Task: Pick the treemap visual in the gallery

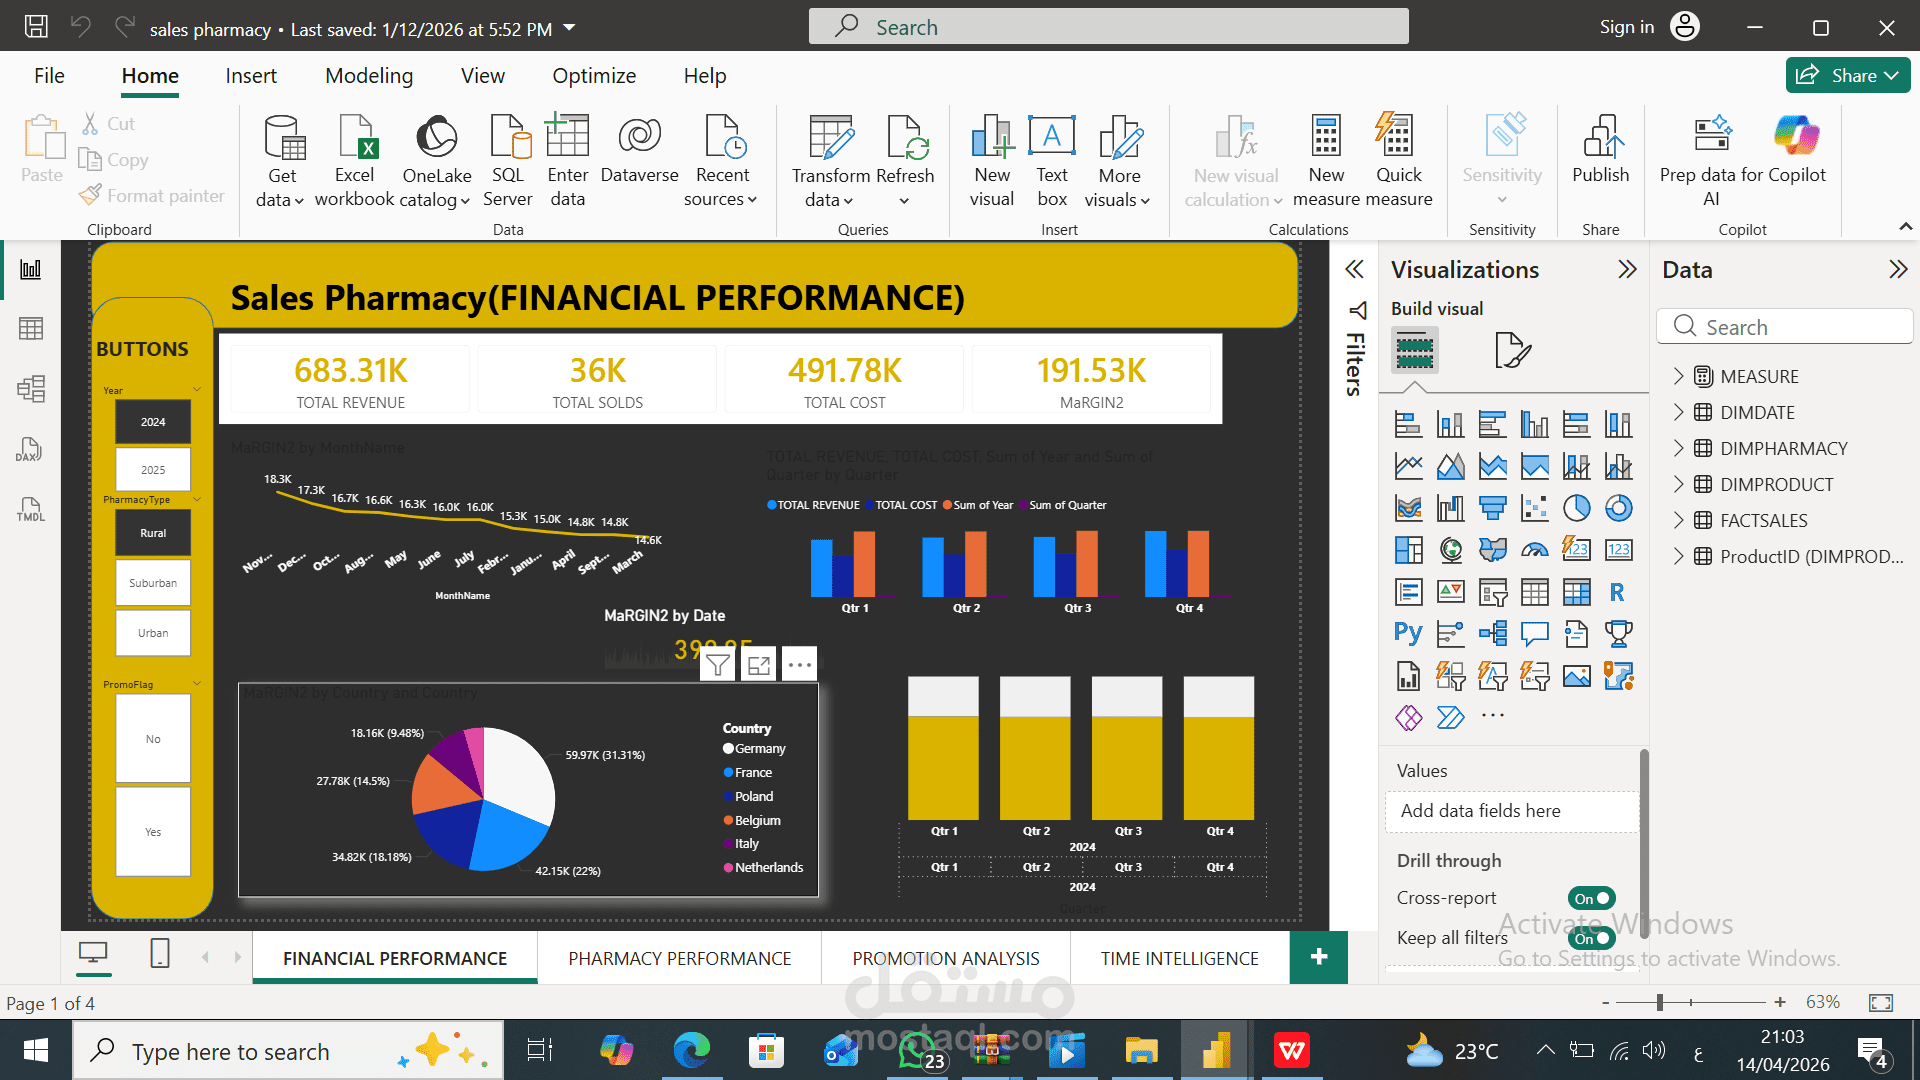Action: [x=1408, y=550]
